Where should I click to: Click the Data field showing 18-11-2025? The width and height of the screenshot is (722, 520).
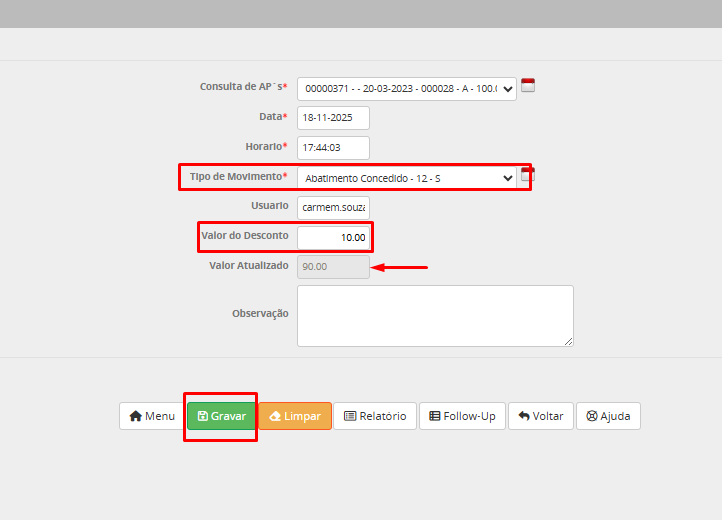pos(333,118)
